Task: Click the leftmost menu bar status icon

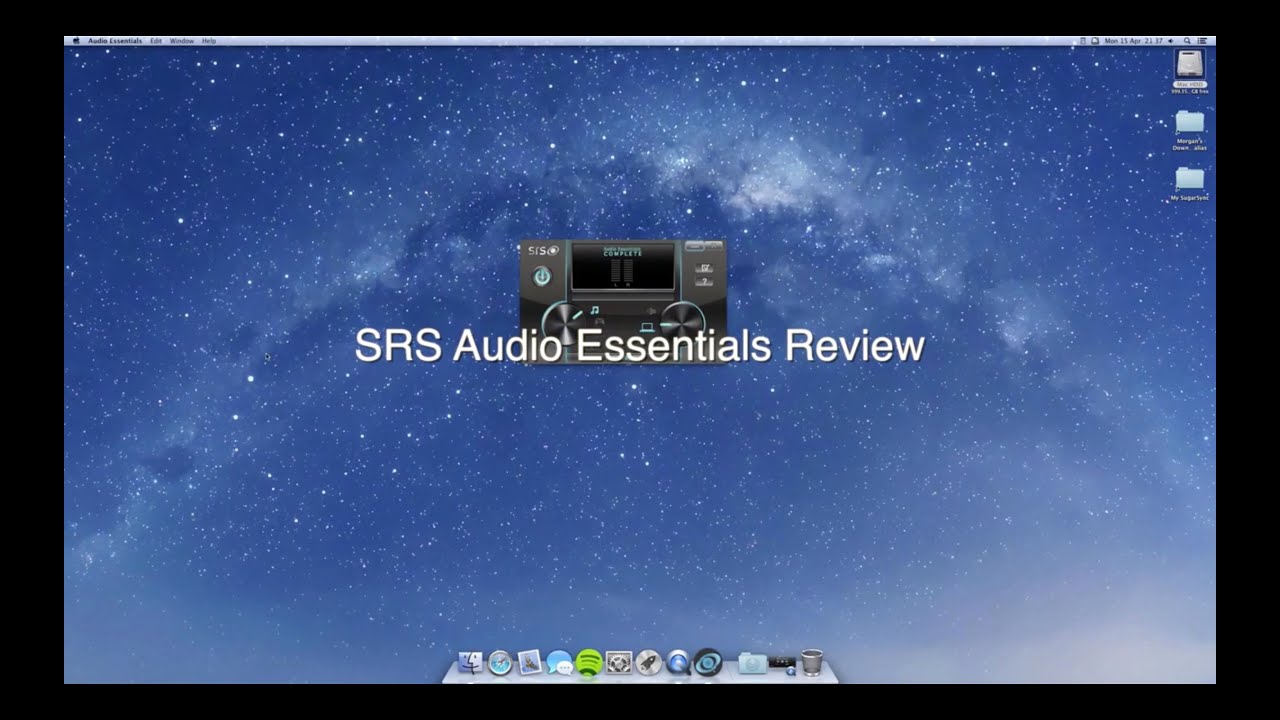Action: [1083, 41]
